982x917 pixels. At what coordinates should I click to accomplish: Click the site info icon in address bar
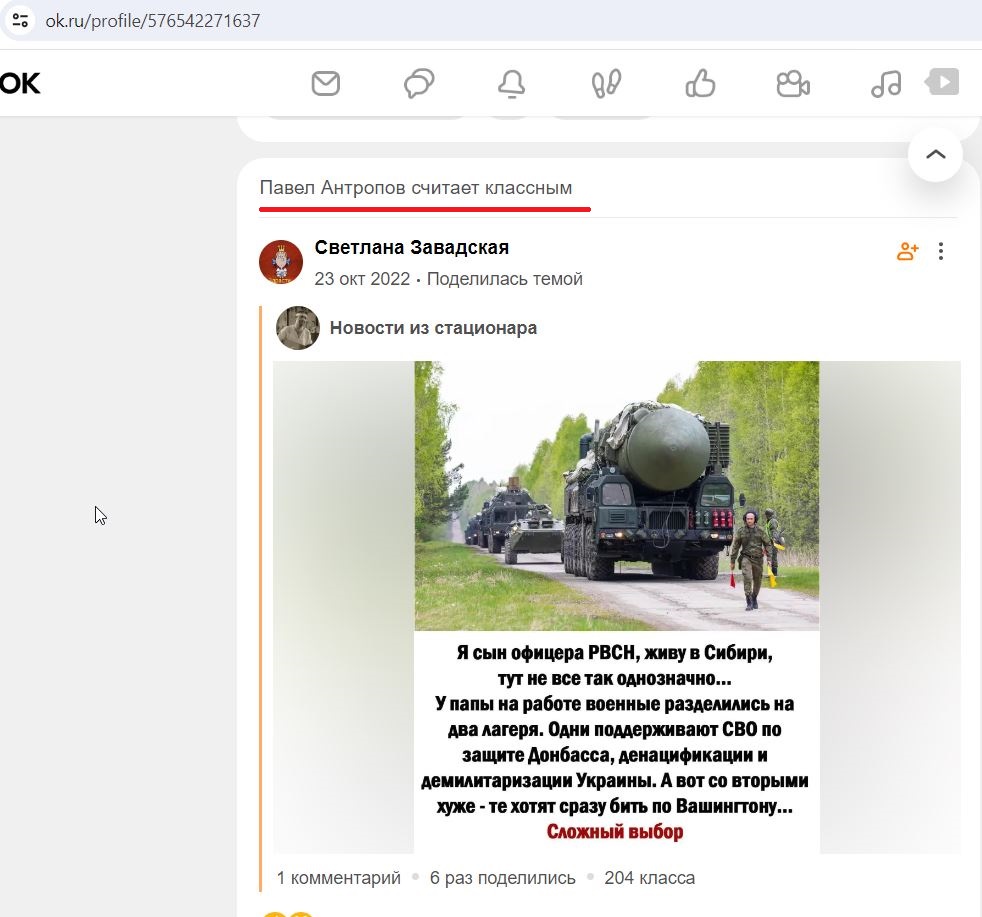coord(20,20)
